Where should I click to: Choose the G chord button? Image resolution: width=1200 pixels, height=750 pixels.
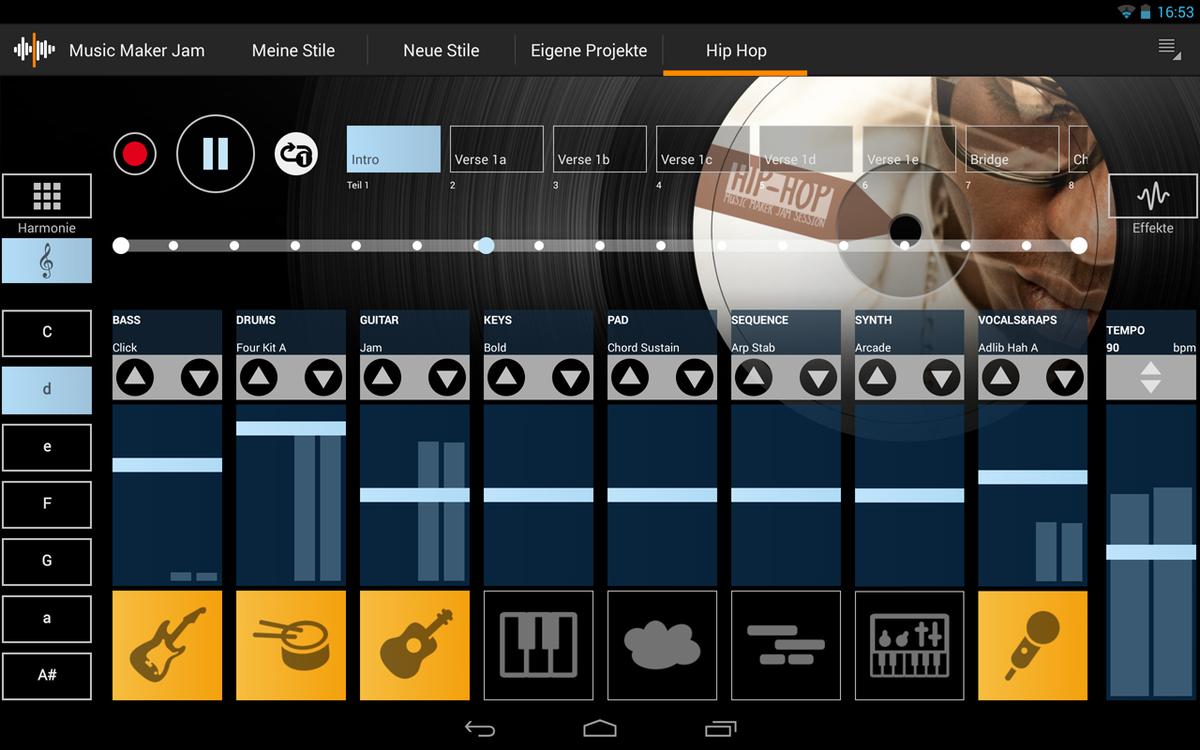point(47,561)
